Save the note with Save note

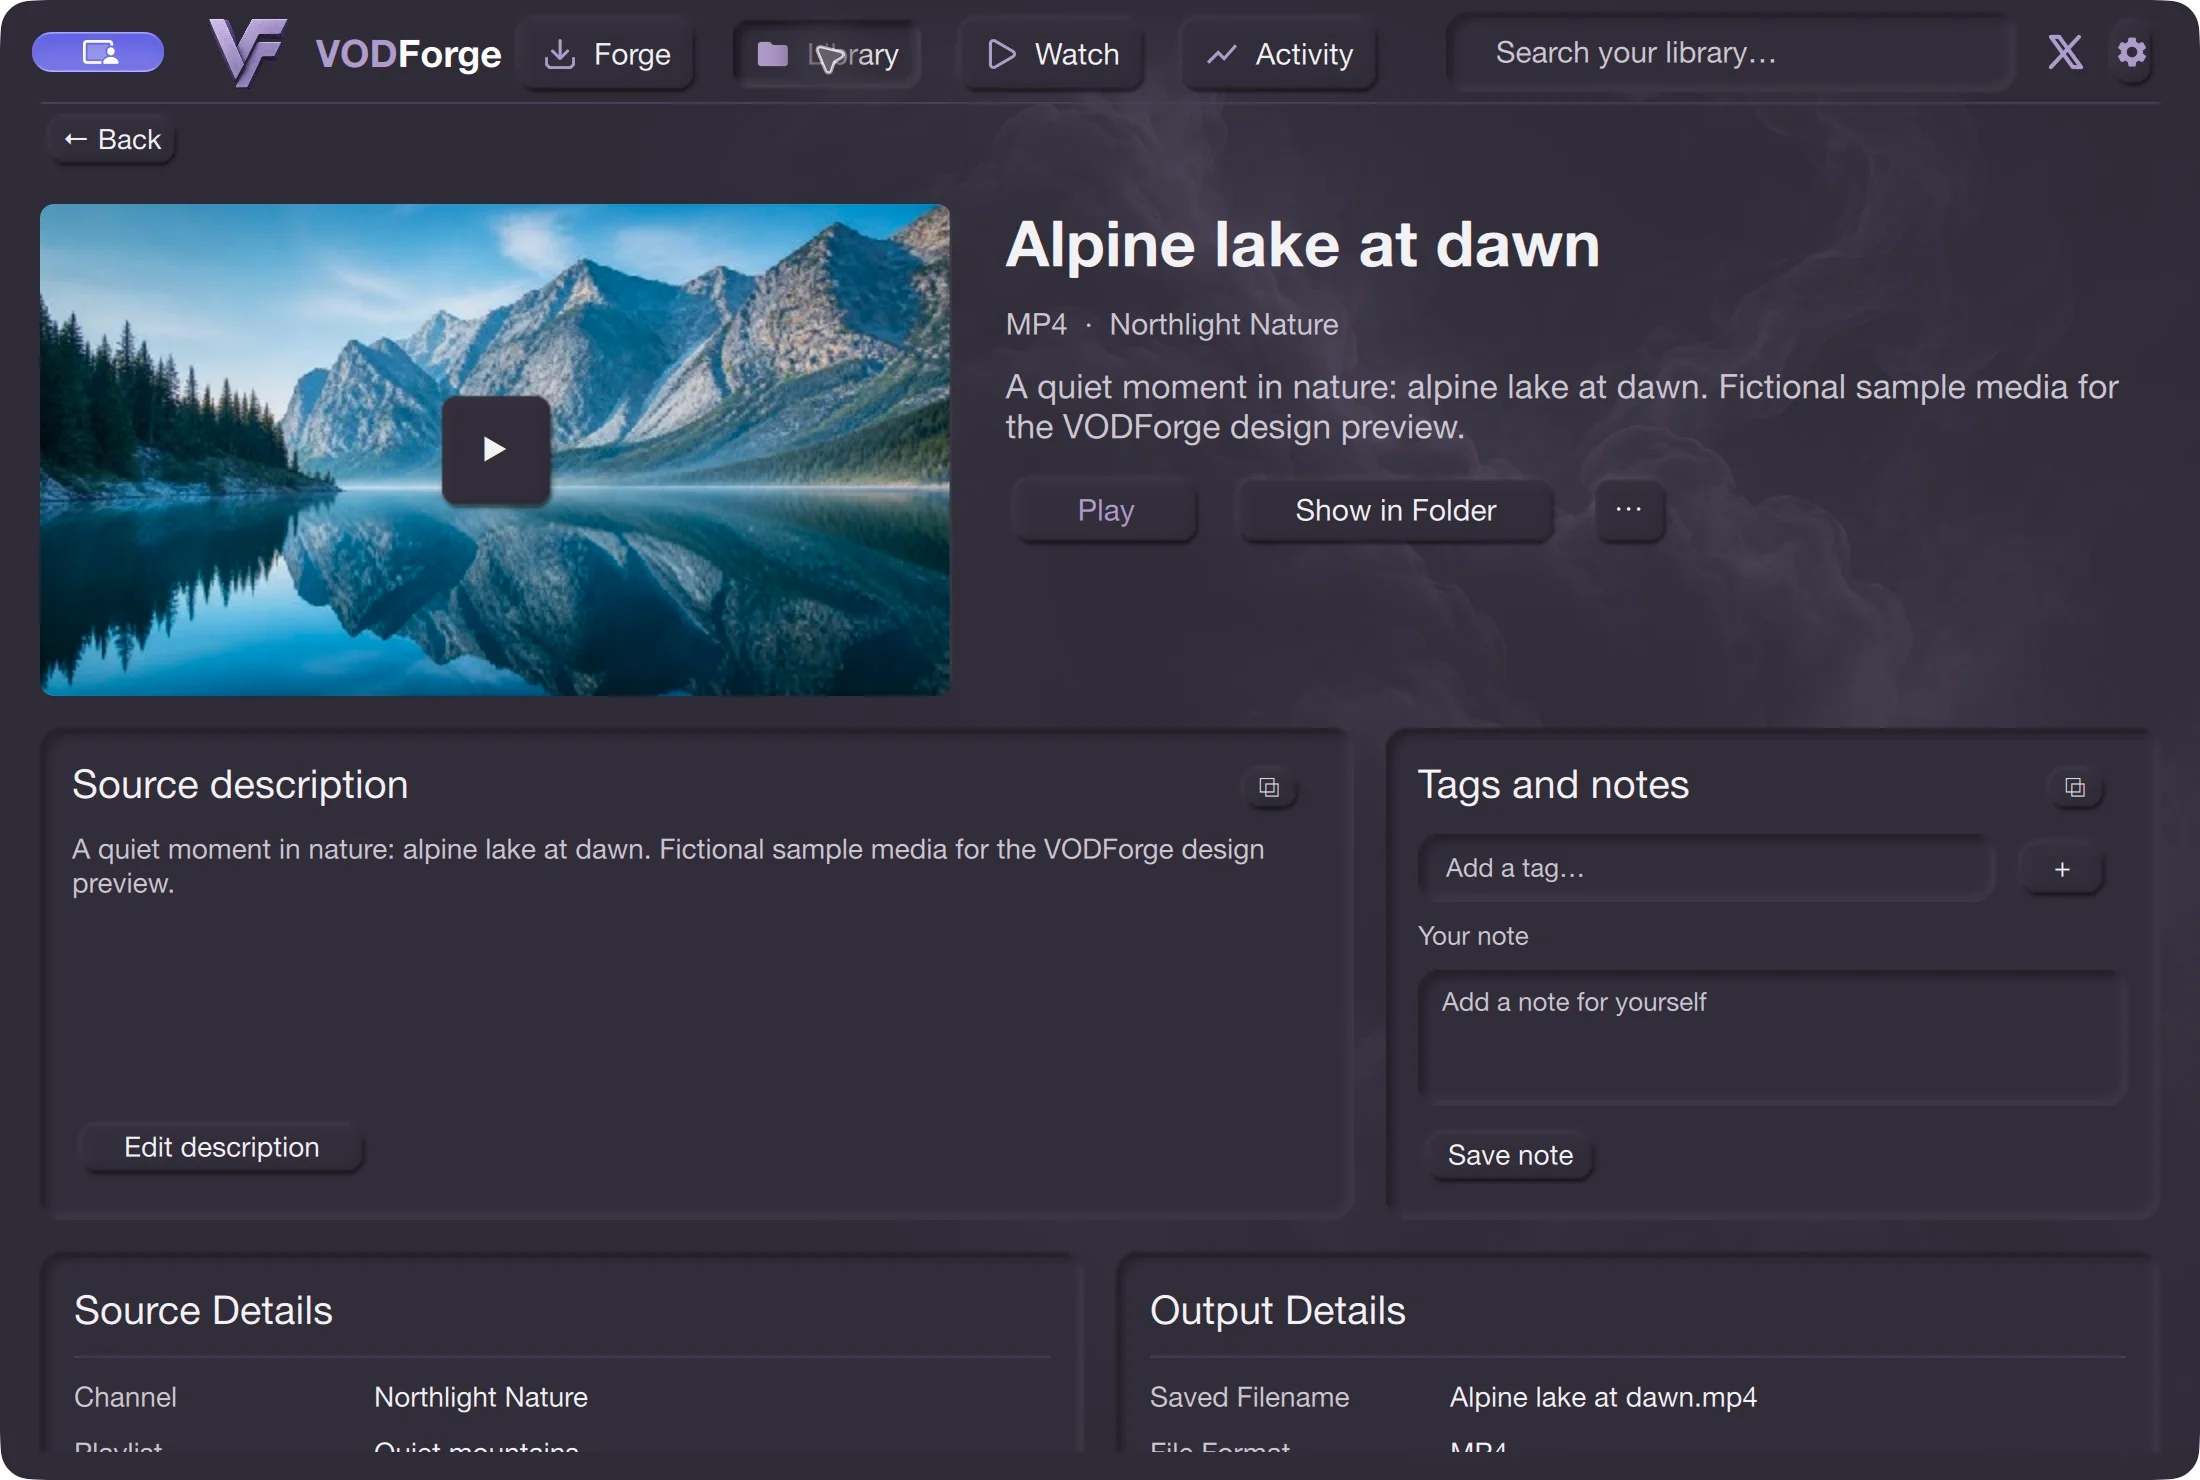click(x=1510, y=1155)
